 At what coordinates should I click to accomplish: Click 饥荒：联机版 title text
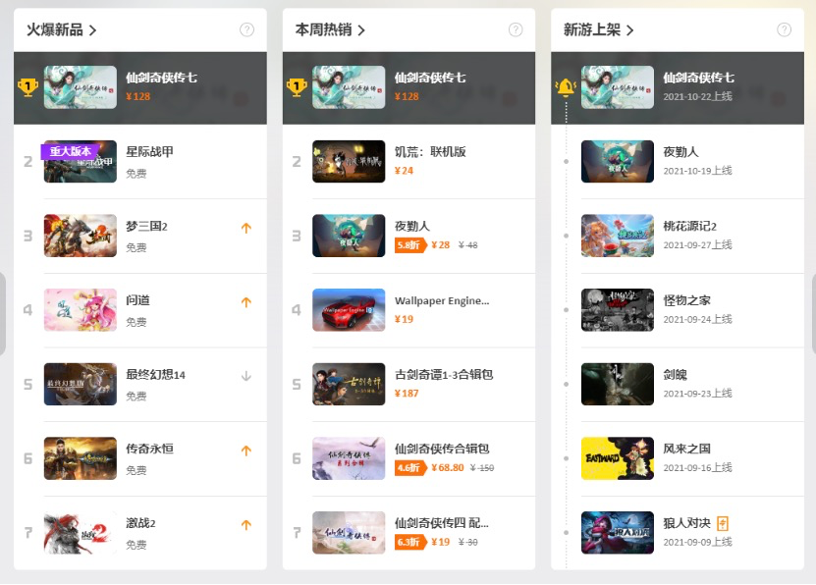click(x=430, y=151)
